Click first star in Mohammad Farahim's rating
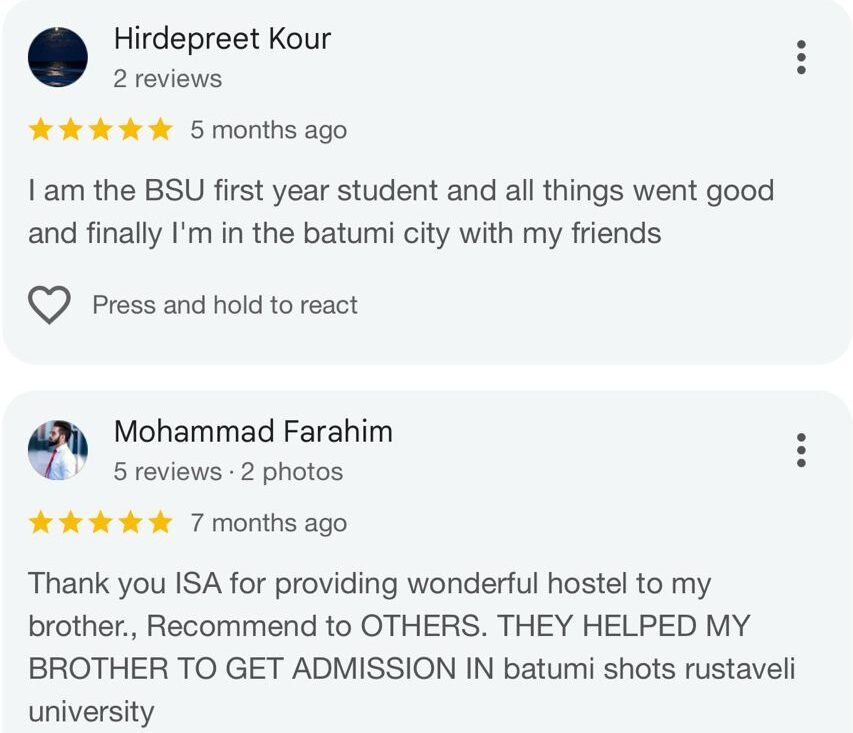The height and width of the screenshot is (733, 853). (41, 523)
